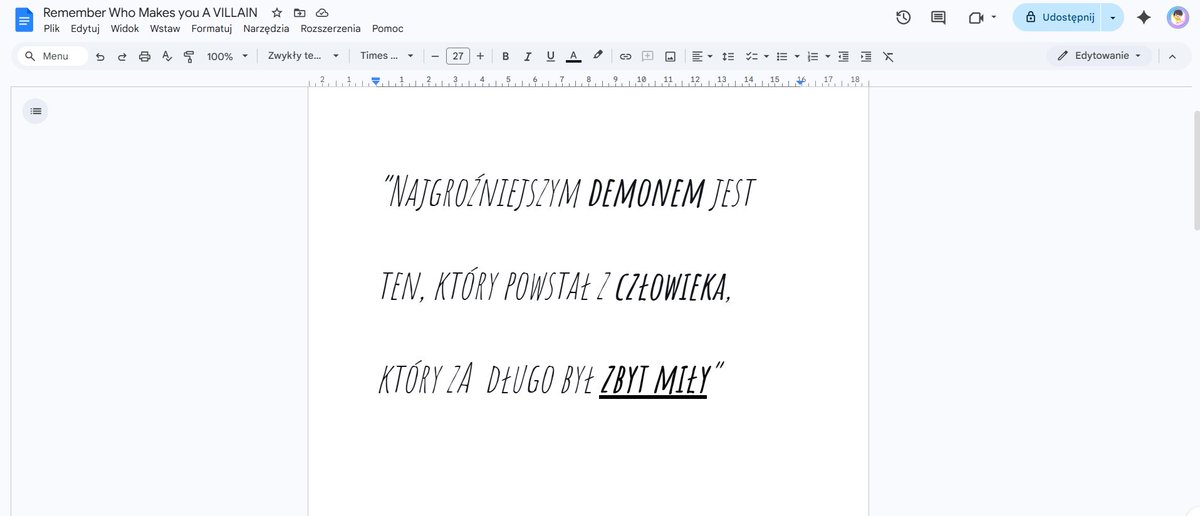Screen dimensions: 1200x516
Task: Open bulleted list options arrow
Action: pos(797,56)
